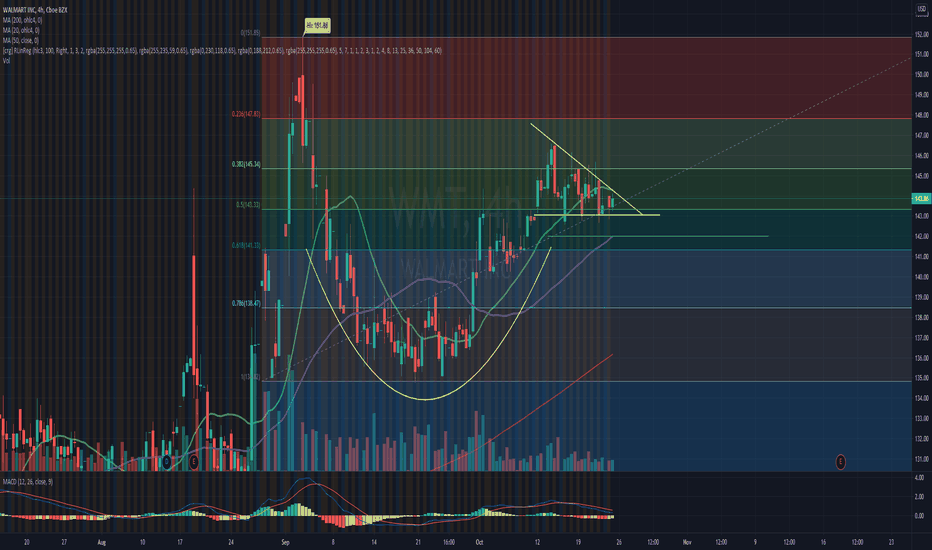Click the 150.00 price axis label
Viewport: 932px width, 550px height.
click(922, 75)
